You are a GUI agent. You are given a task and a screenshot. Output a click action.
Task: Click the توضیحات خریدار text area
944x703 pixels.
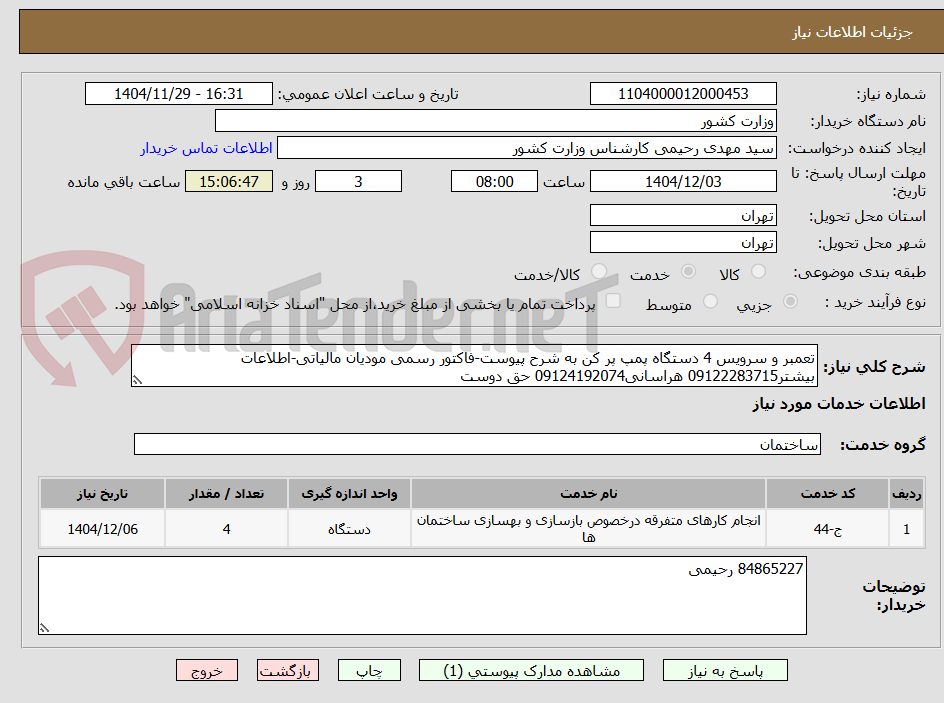click(422, 595)
